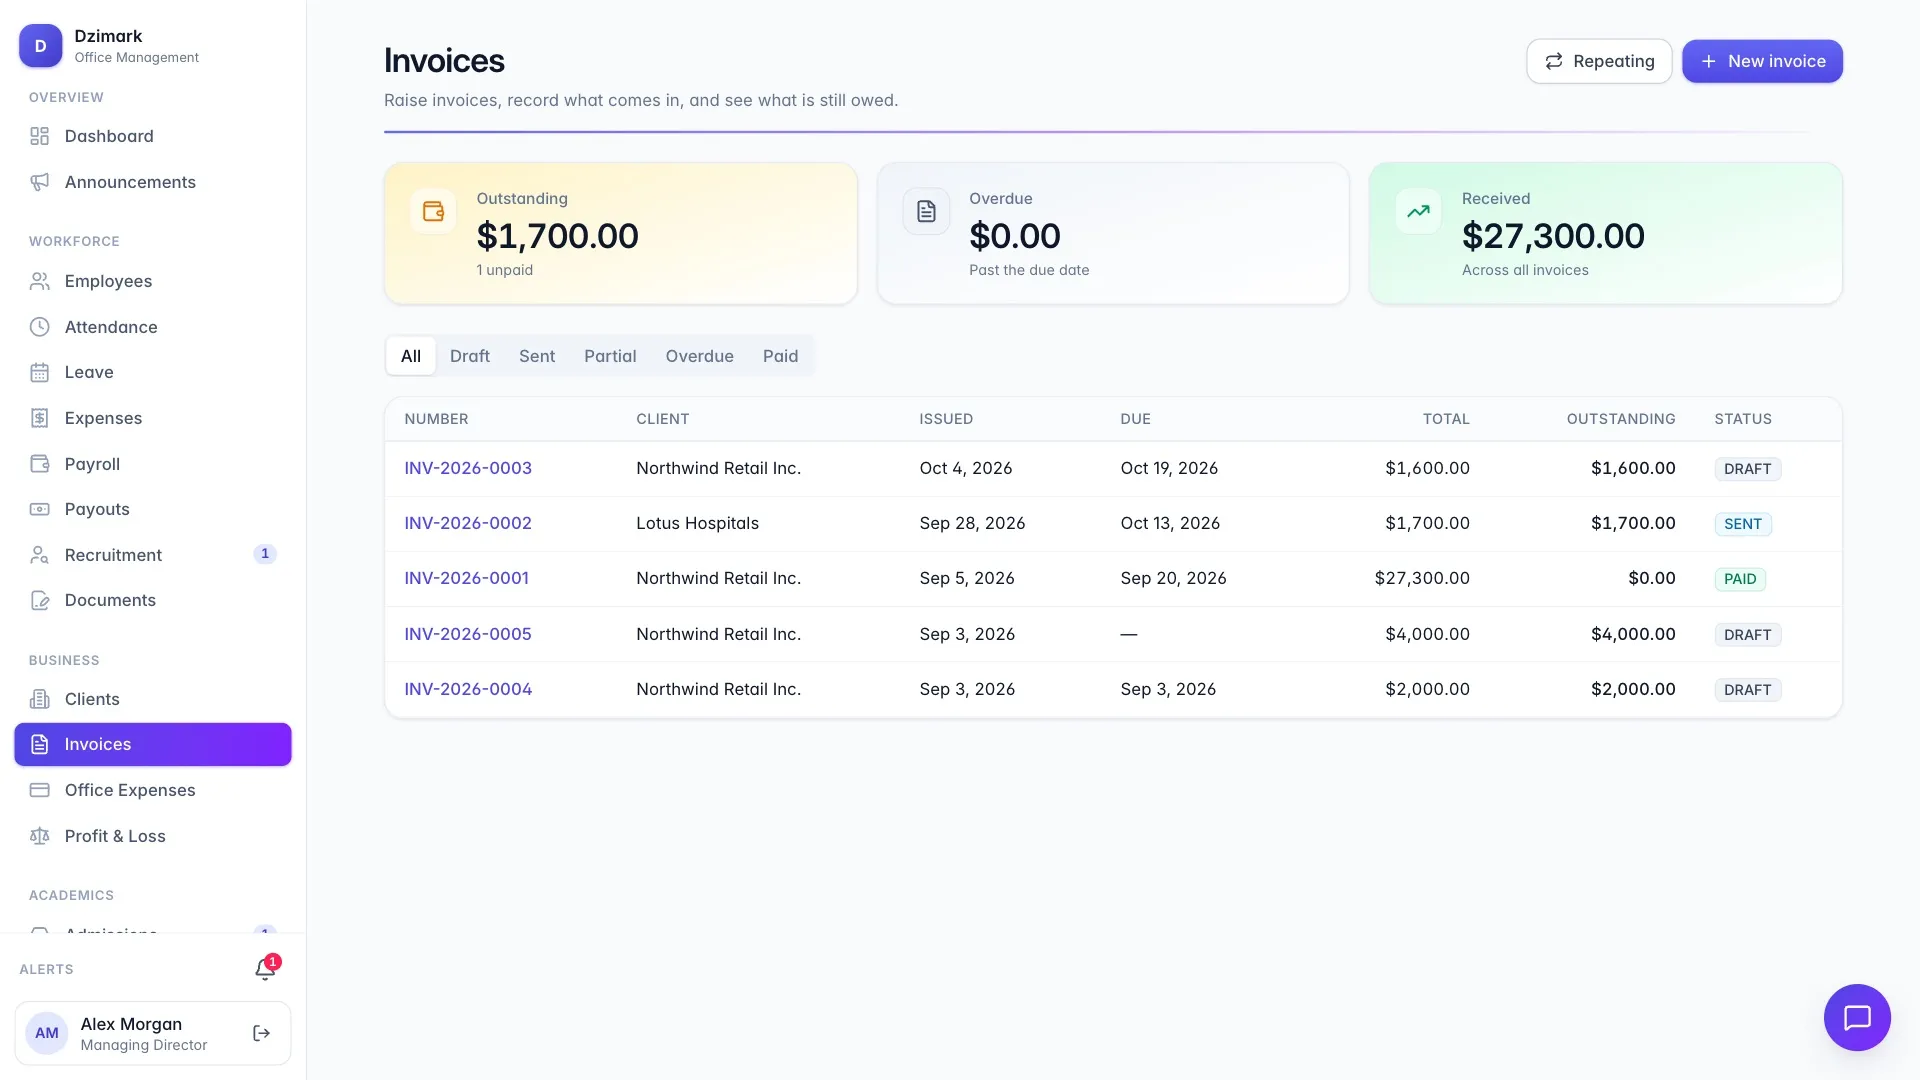Click the sign-out icon beside Alex Morgan

[262, 1033]
